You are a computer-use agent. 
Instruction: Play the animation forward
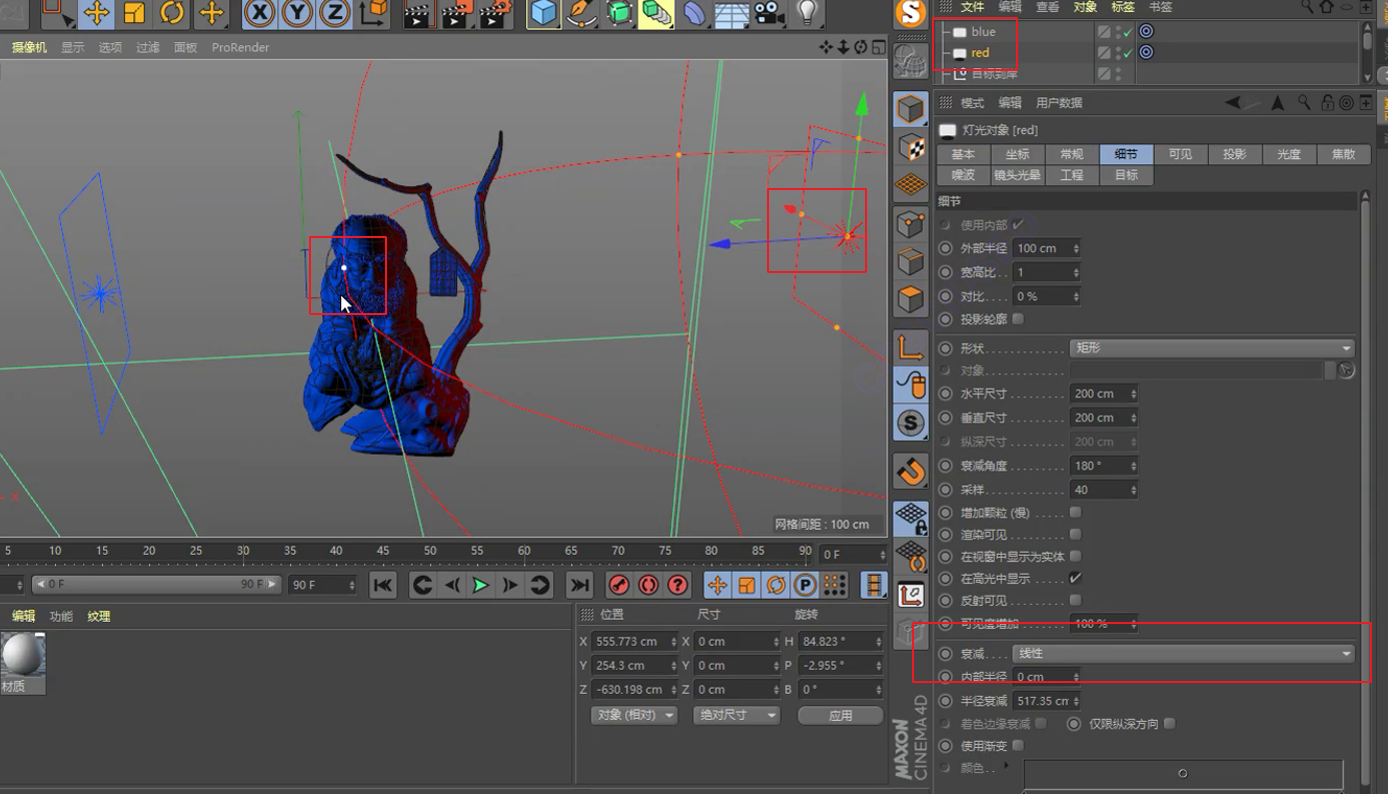[480, 585]
